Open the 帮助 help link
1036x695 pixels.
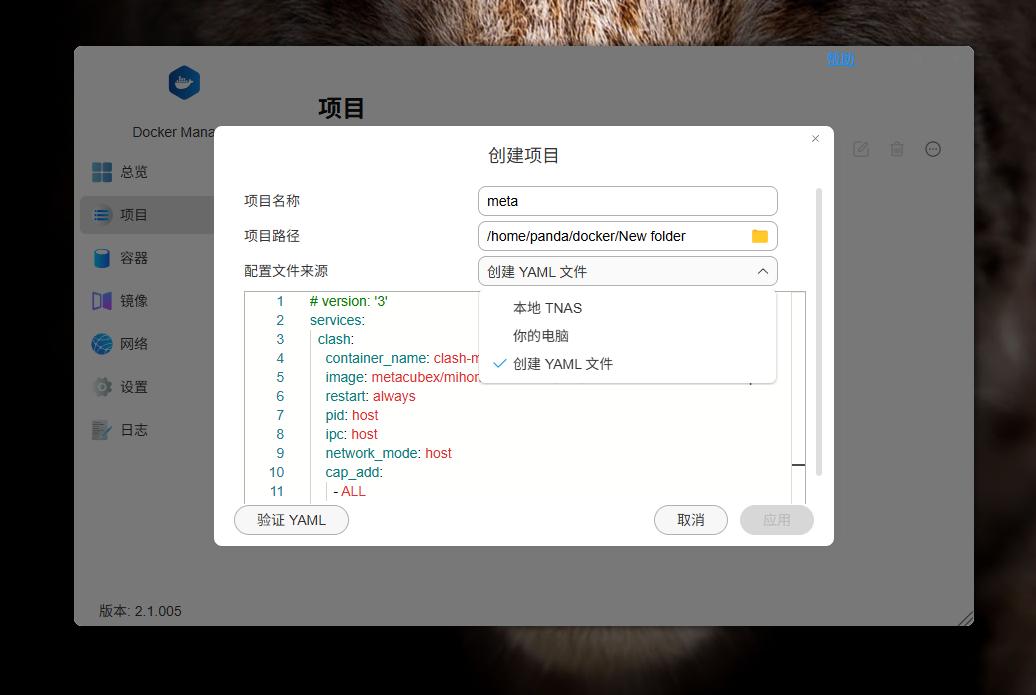pyautogui.click(x=842, y=59)
